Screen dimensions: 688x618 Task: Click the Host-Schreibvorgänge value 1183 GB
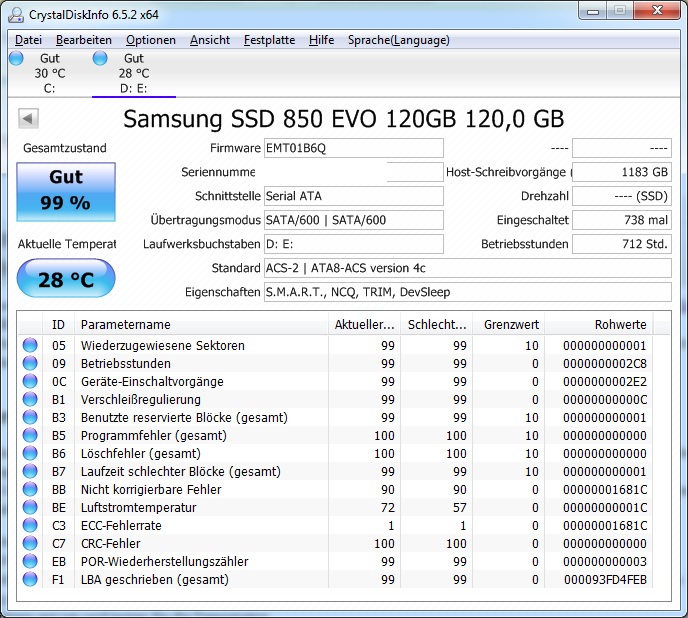[622, 172]
